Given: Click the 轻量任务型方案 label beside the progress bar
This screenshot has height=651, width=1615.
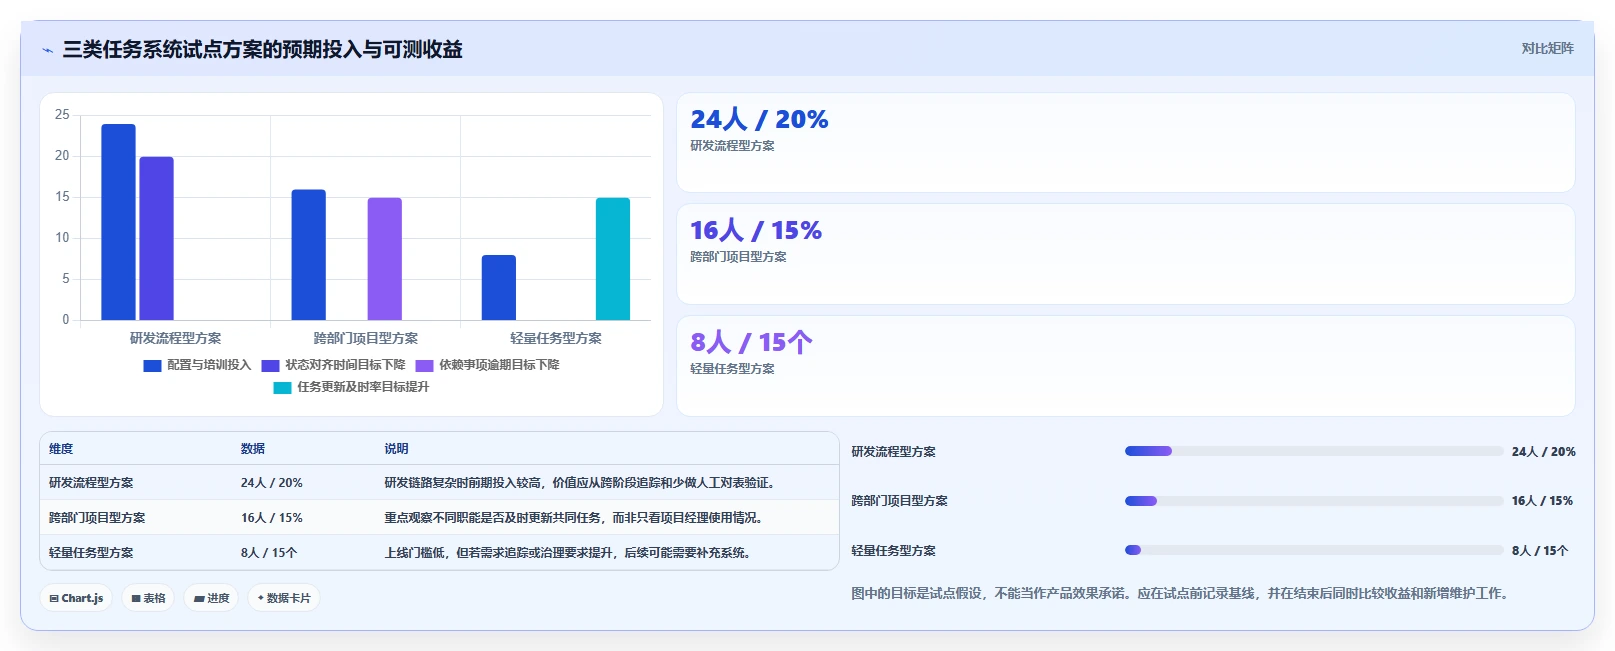Looking at the screenshot, I should click(893, 551).
